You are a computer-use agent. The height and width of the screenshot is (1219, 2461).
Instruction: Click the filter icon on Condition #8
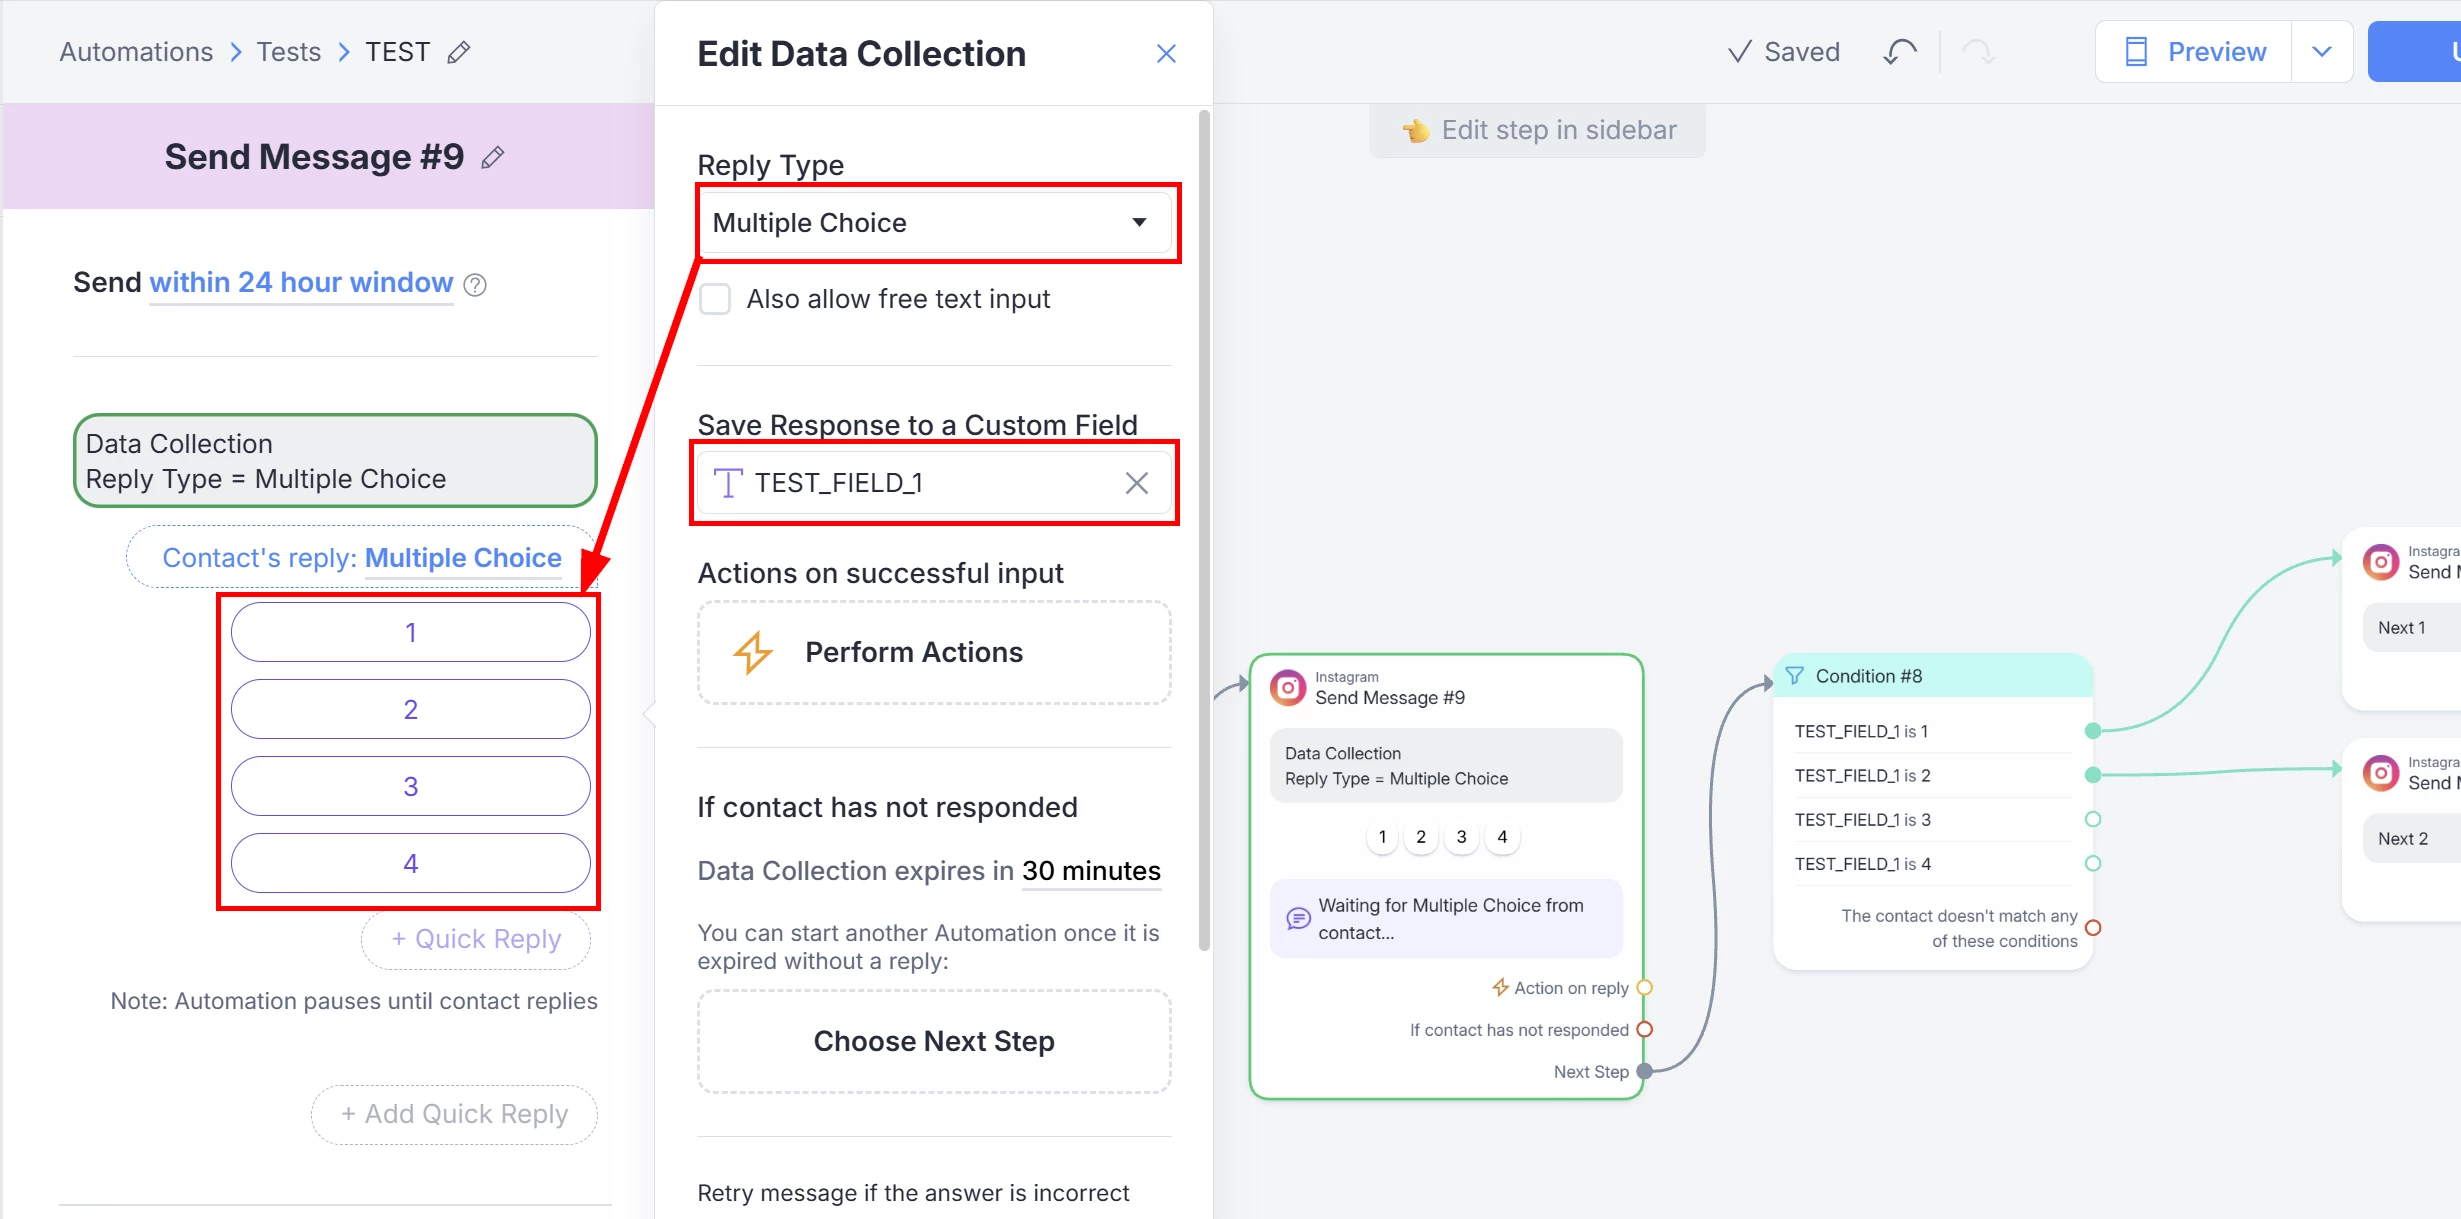[1795, 676]
